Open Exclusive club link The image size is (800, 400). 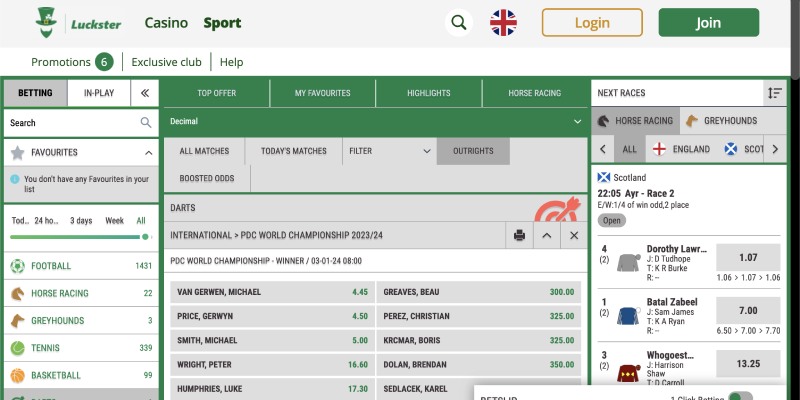(x=166, y=62)
